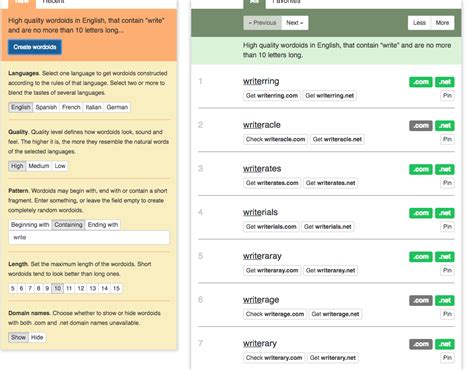Click Get writerates.com button
Screen dimensions: 474x370
click(272, 183)
